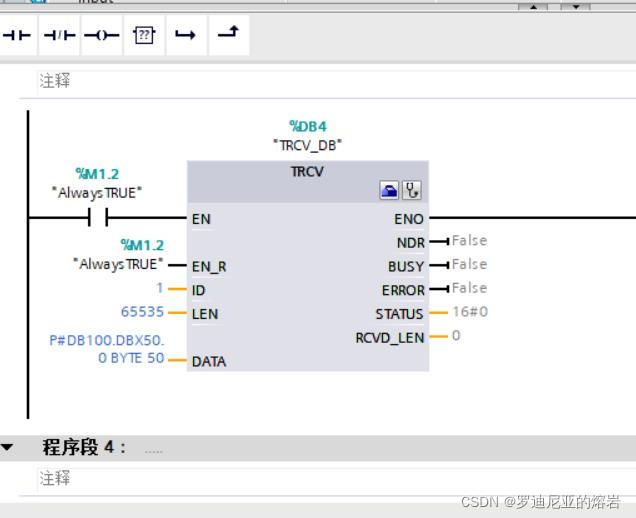Select the "TRCV_DB" instance name
The width and height of the screenshot is (636, 518).
tap(307, 145)
